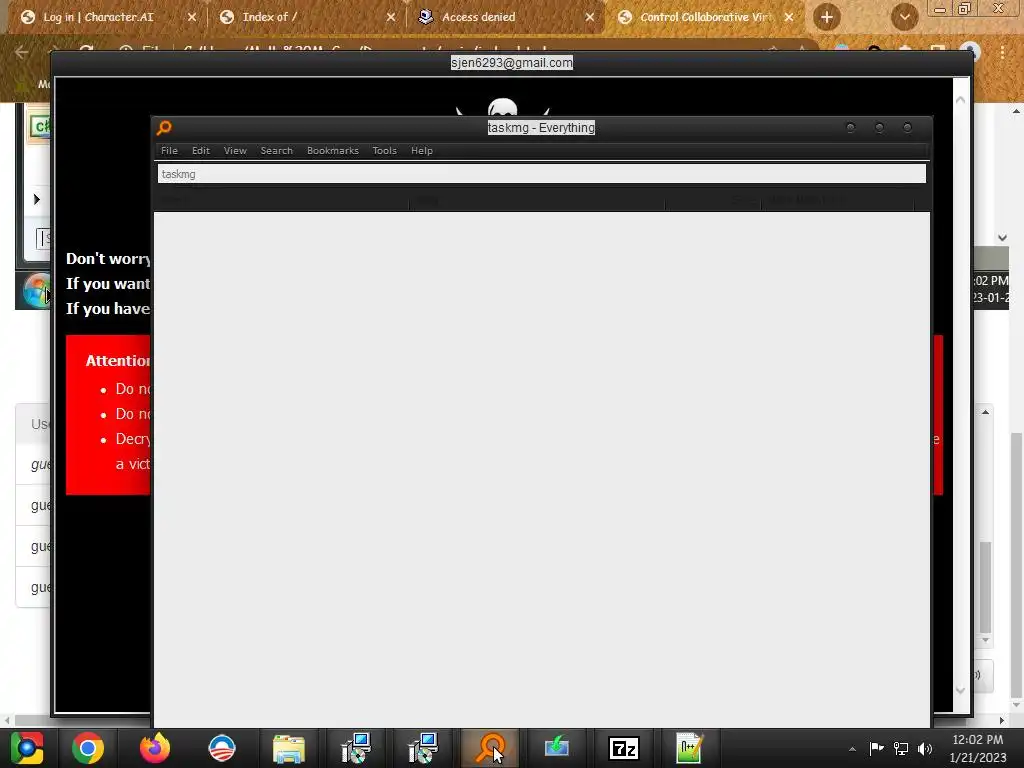The height and width of the screenshot is (768, 1024).
Task: Click the ransom window scrollbar up arrow
Action: coord(960,100)
